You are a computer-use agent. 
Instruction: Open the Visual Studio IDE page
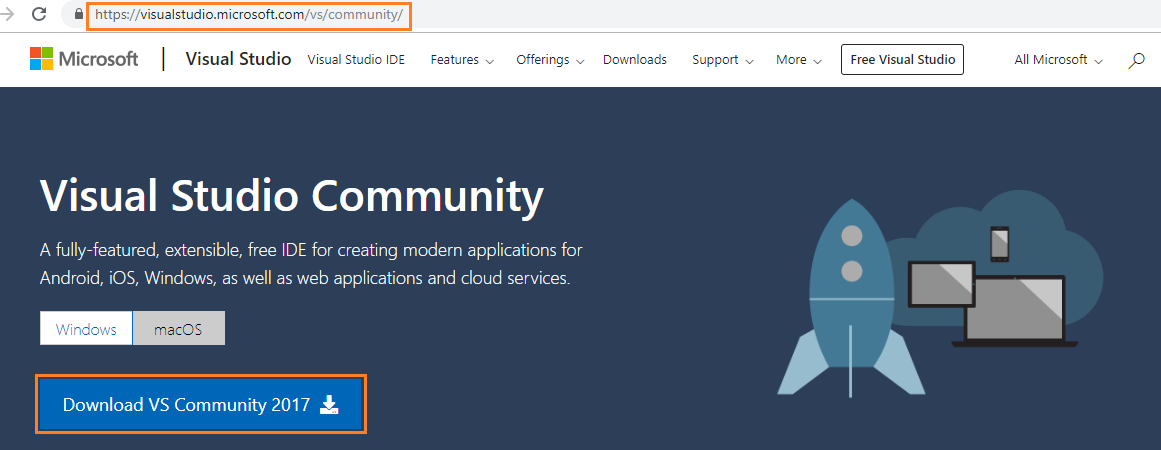click(x=356, y=60)
